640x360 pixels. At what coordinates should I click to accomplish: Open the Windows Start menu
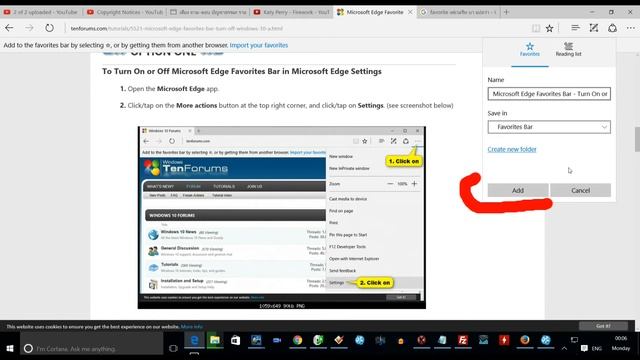10,348
